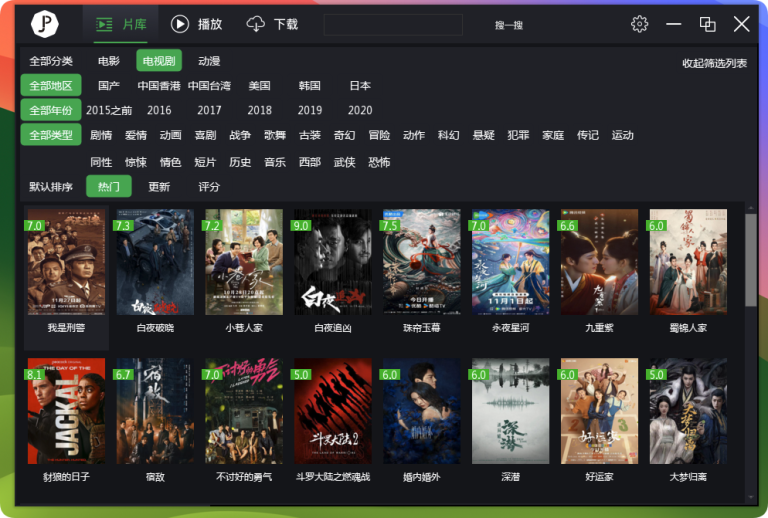Sort results by 更新
Screen dimensions: 768x518
(x=159, y=187)
